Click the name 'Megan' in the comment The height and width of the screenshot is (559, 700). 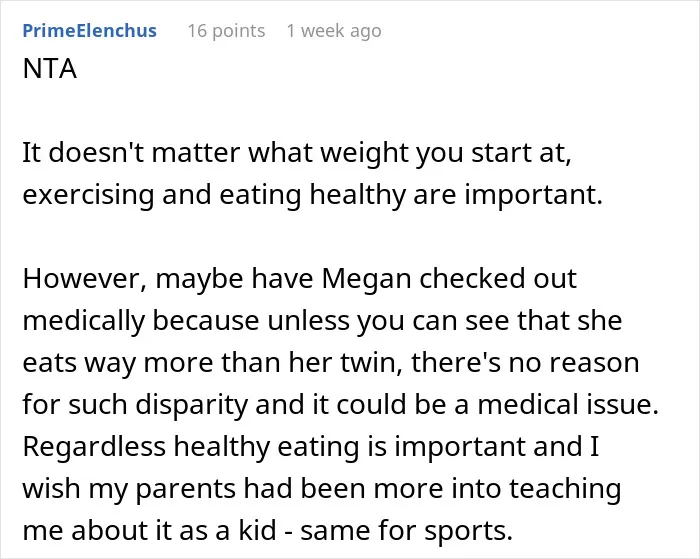tap(366, 279)
